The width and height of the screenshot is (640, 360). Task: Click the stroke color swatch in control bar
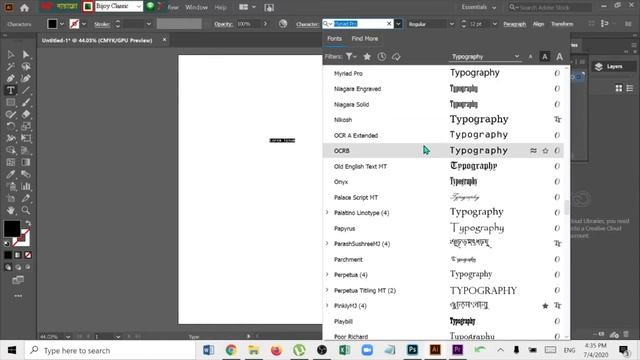(74, 24)
